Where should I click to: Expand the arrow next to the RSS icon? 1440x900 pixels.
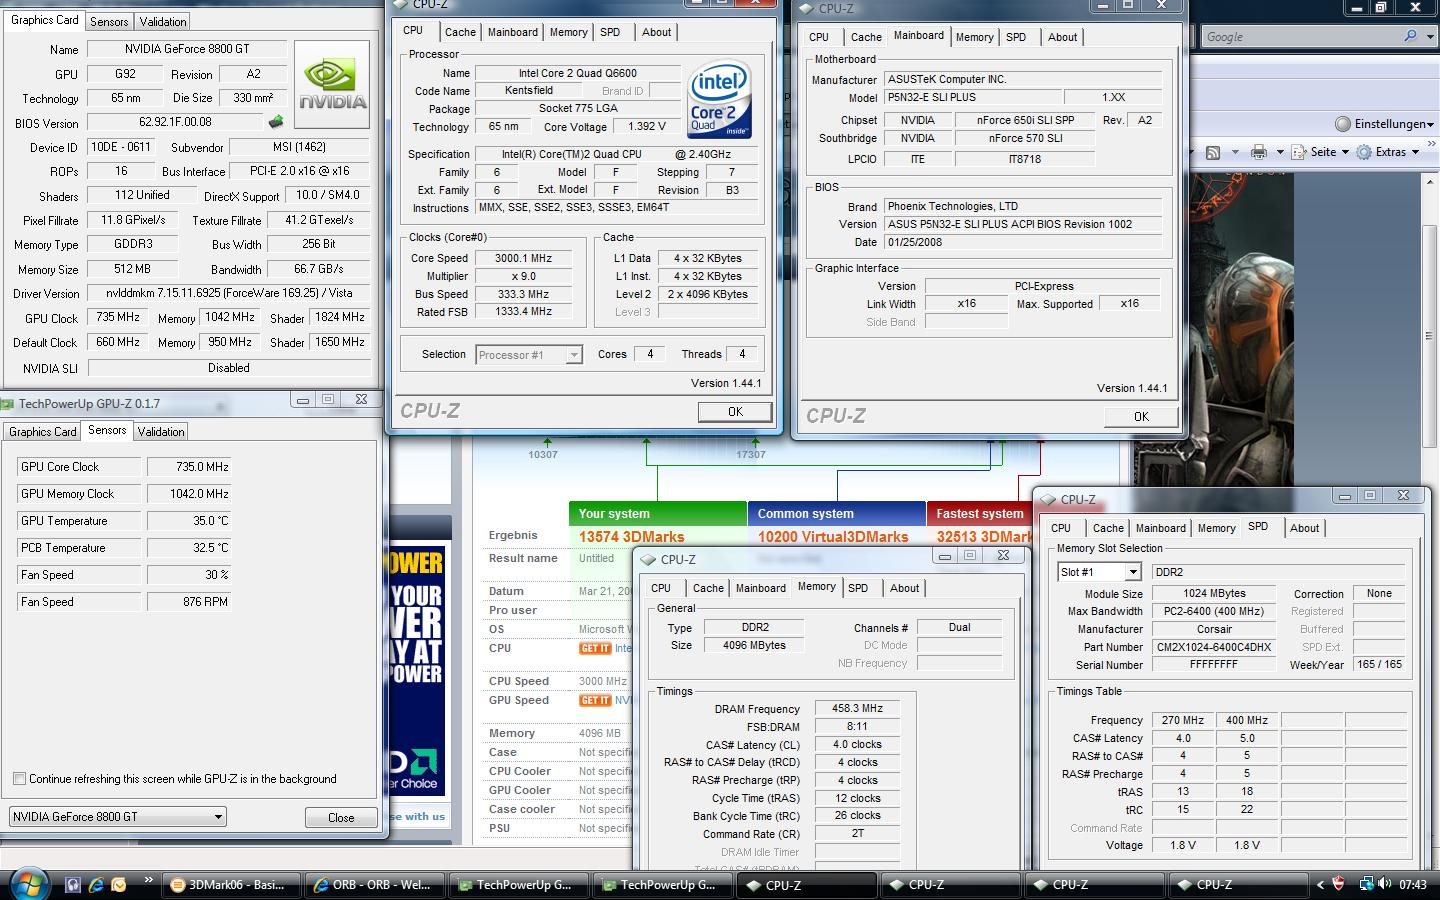click(x=1234, y=152)
